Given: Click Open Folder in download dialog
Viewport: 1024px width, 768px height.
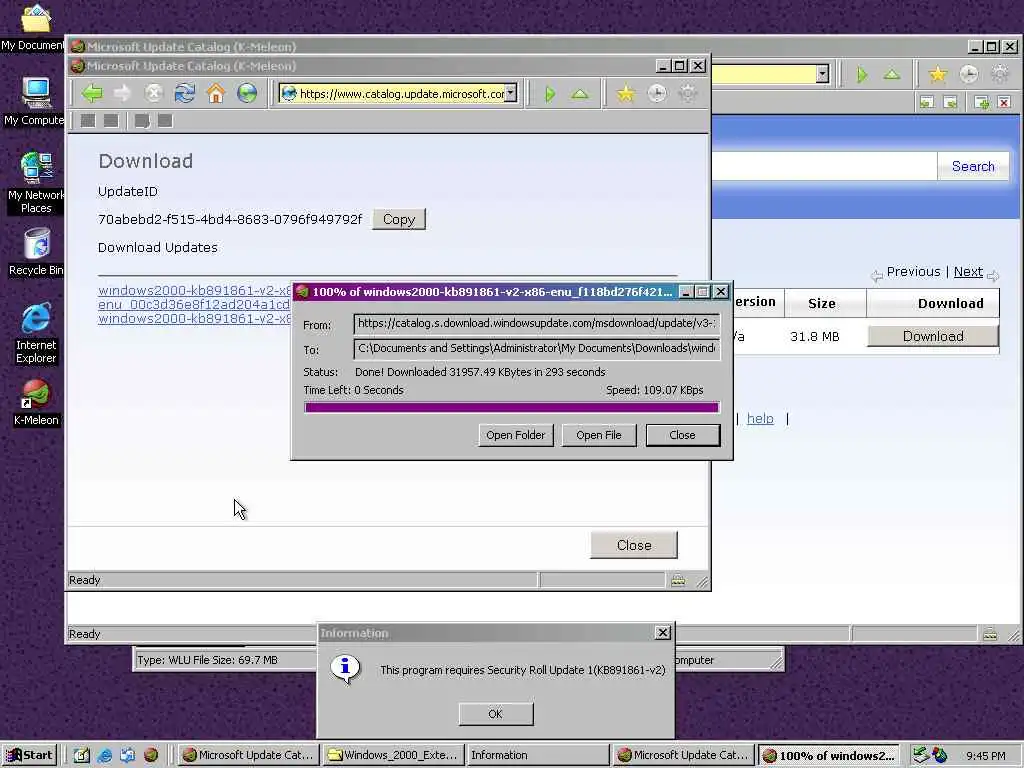Looking at the screenshot, I should pos(515,435).
